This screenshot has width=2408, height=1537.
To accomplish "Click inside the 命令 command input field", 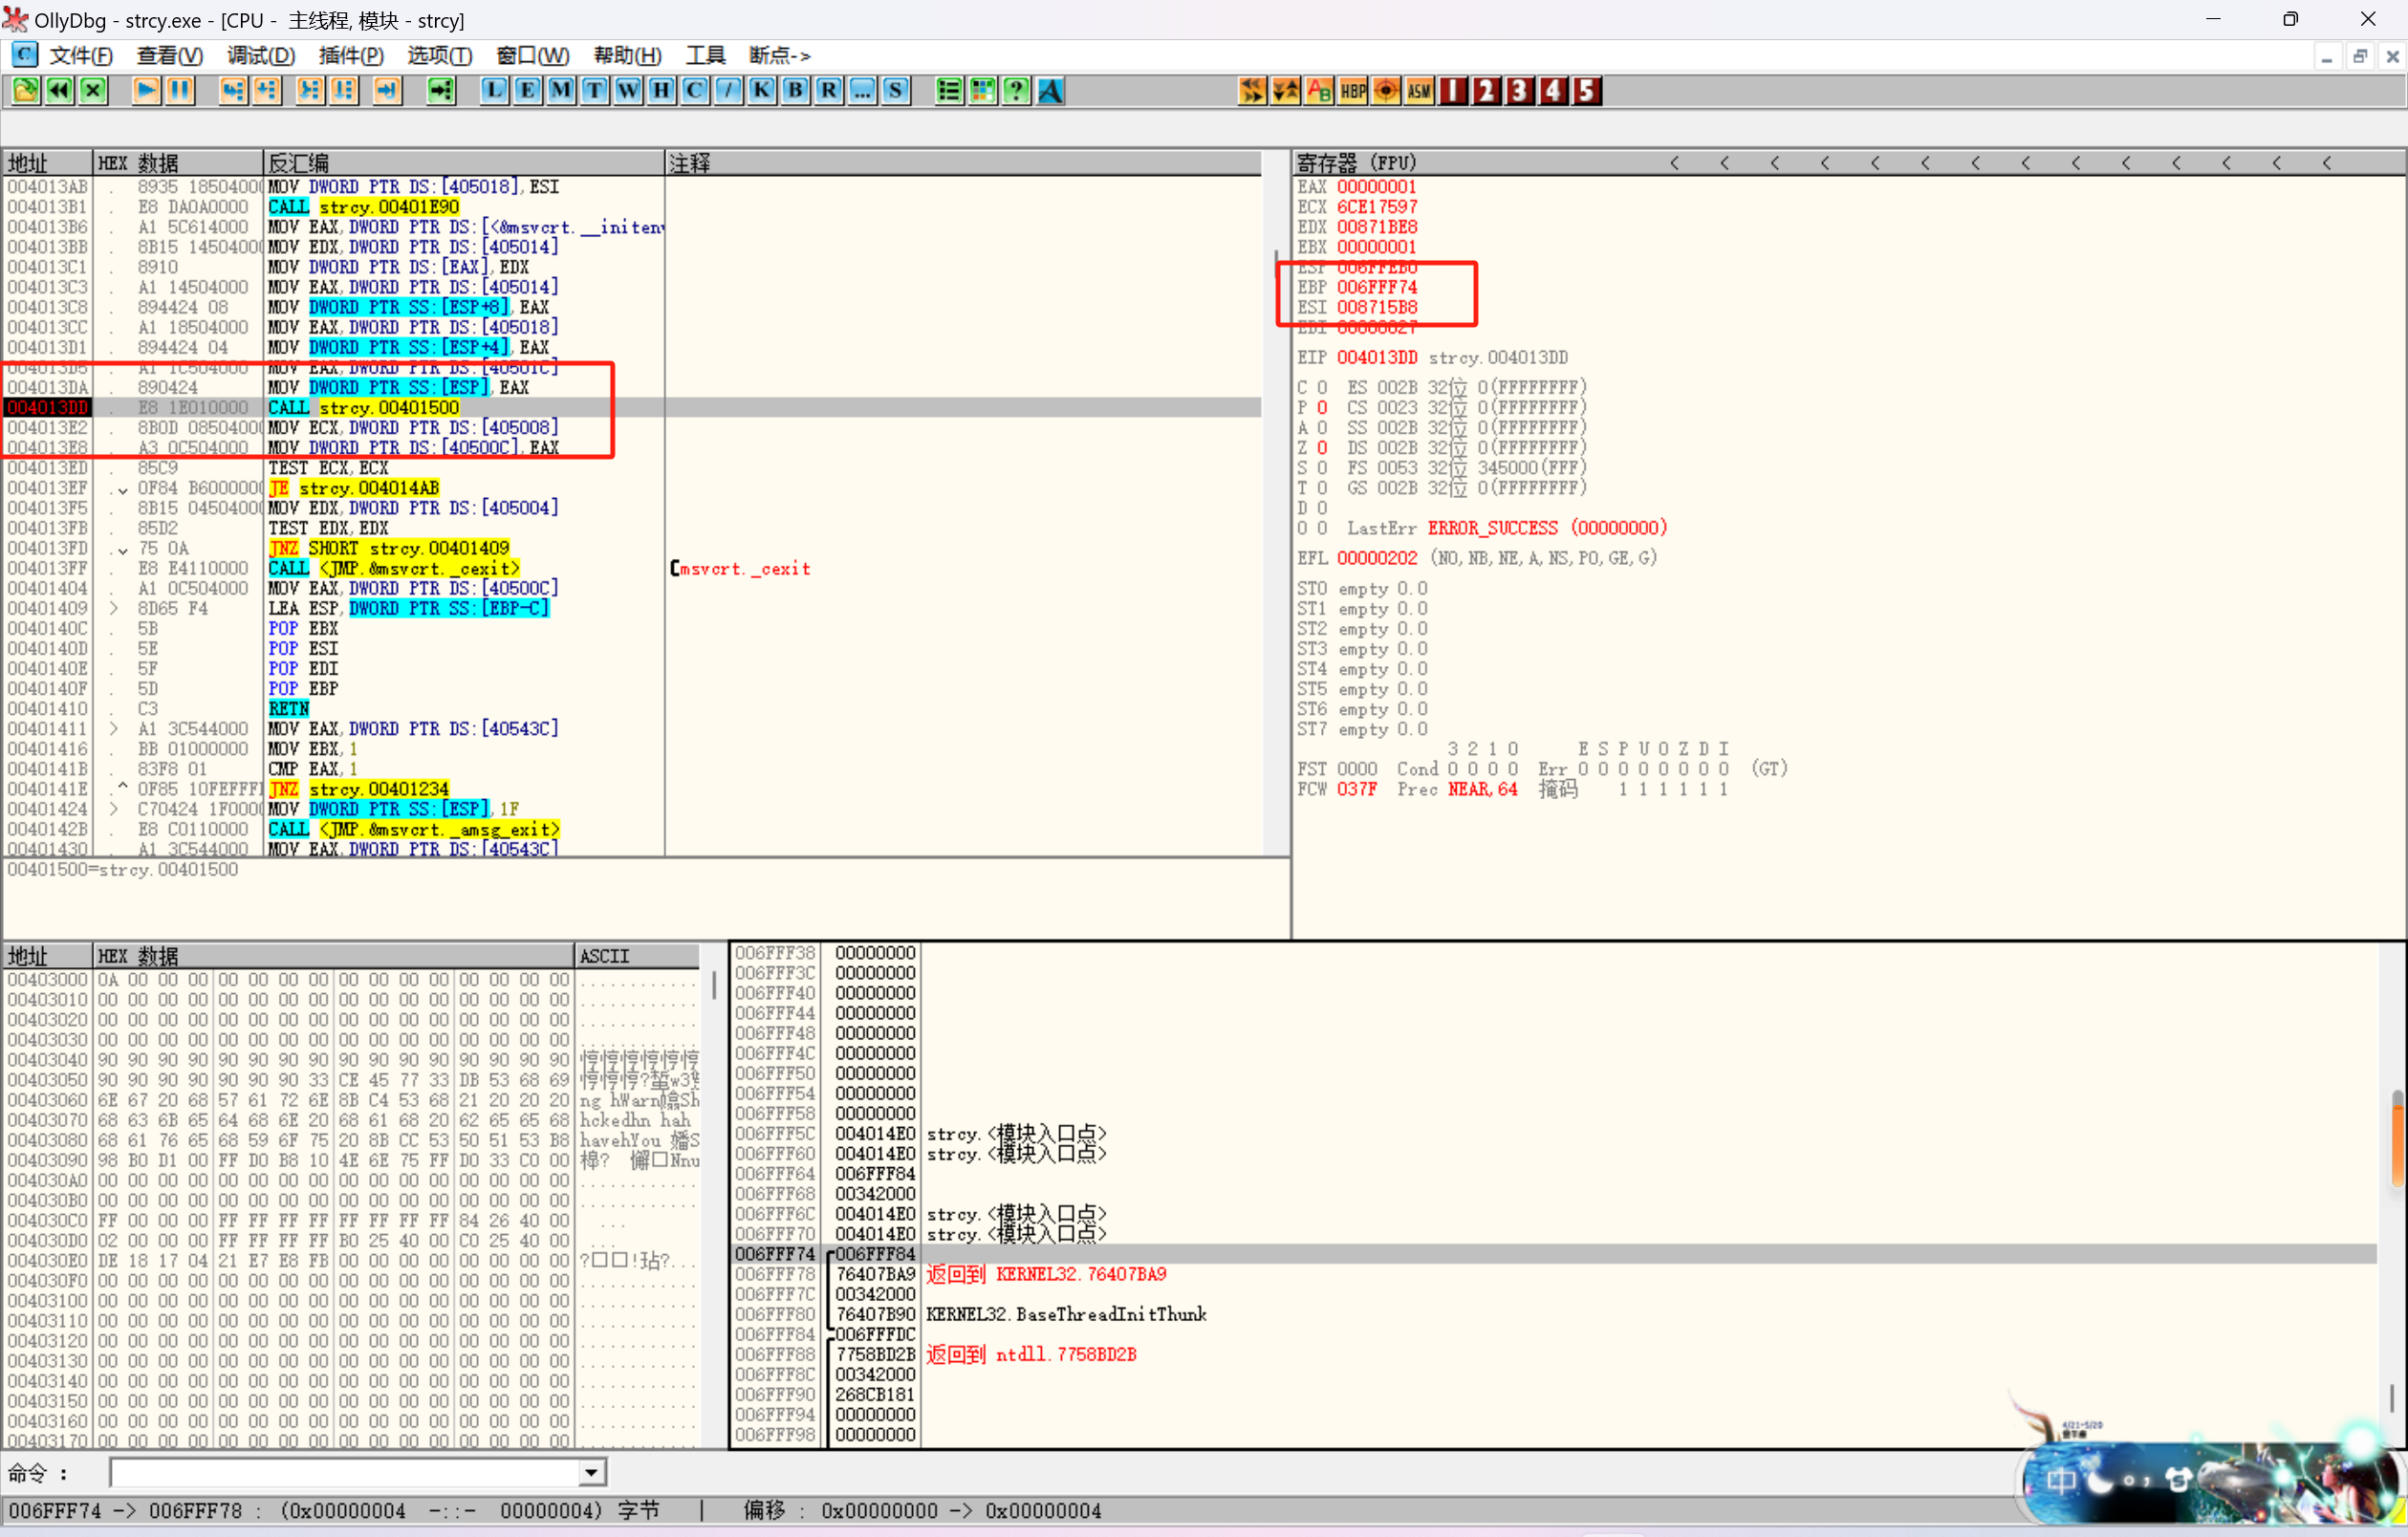I will coord(345,1473).
